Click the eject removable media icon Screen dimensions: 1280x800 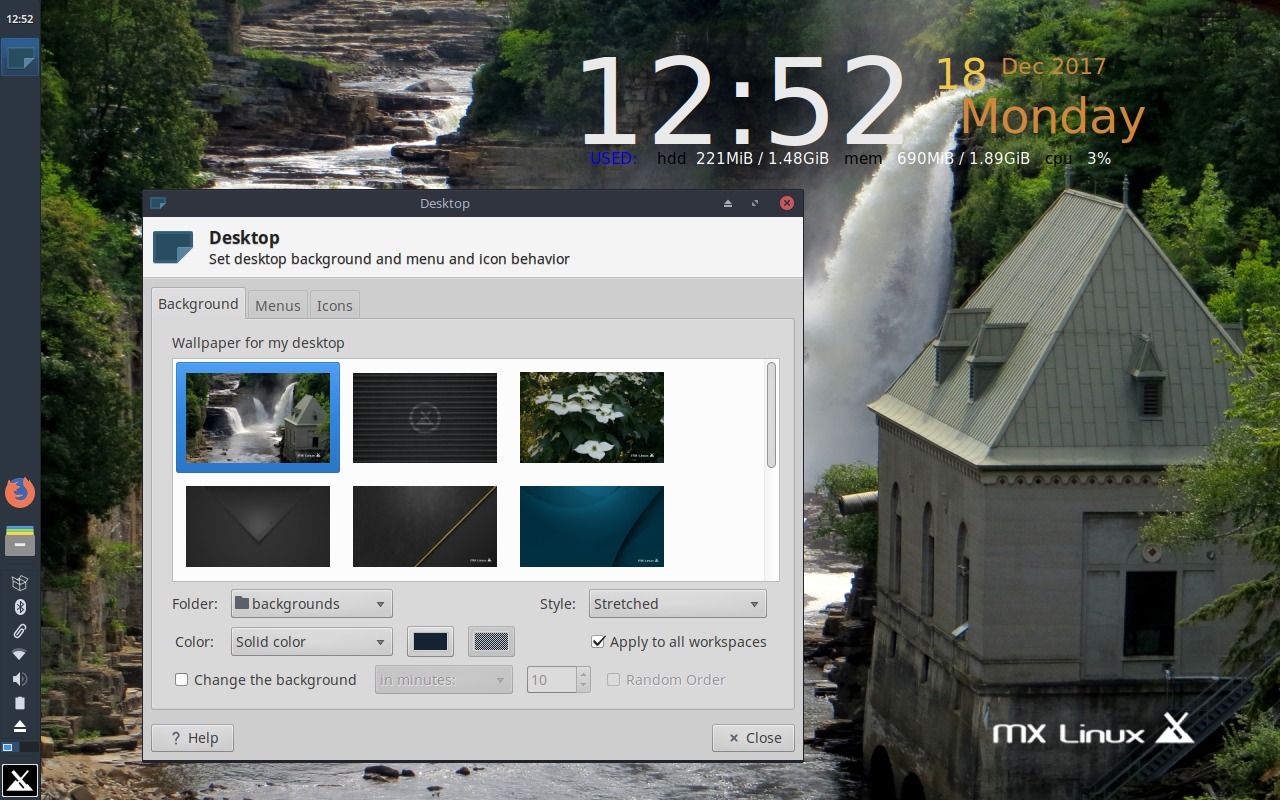[20, 726]
